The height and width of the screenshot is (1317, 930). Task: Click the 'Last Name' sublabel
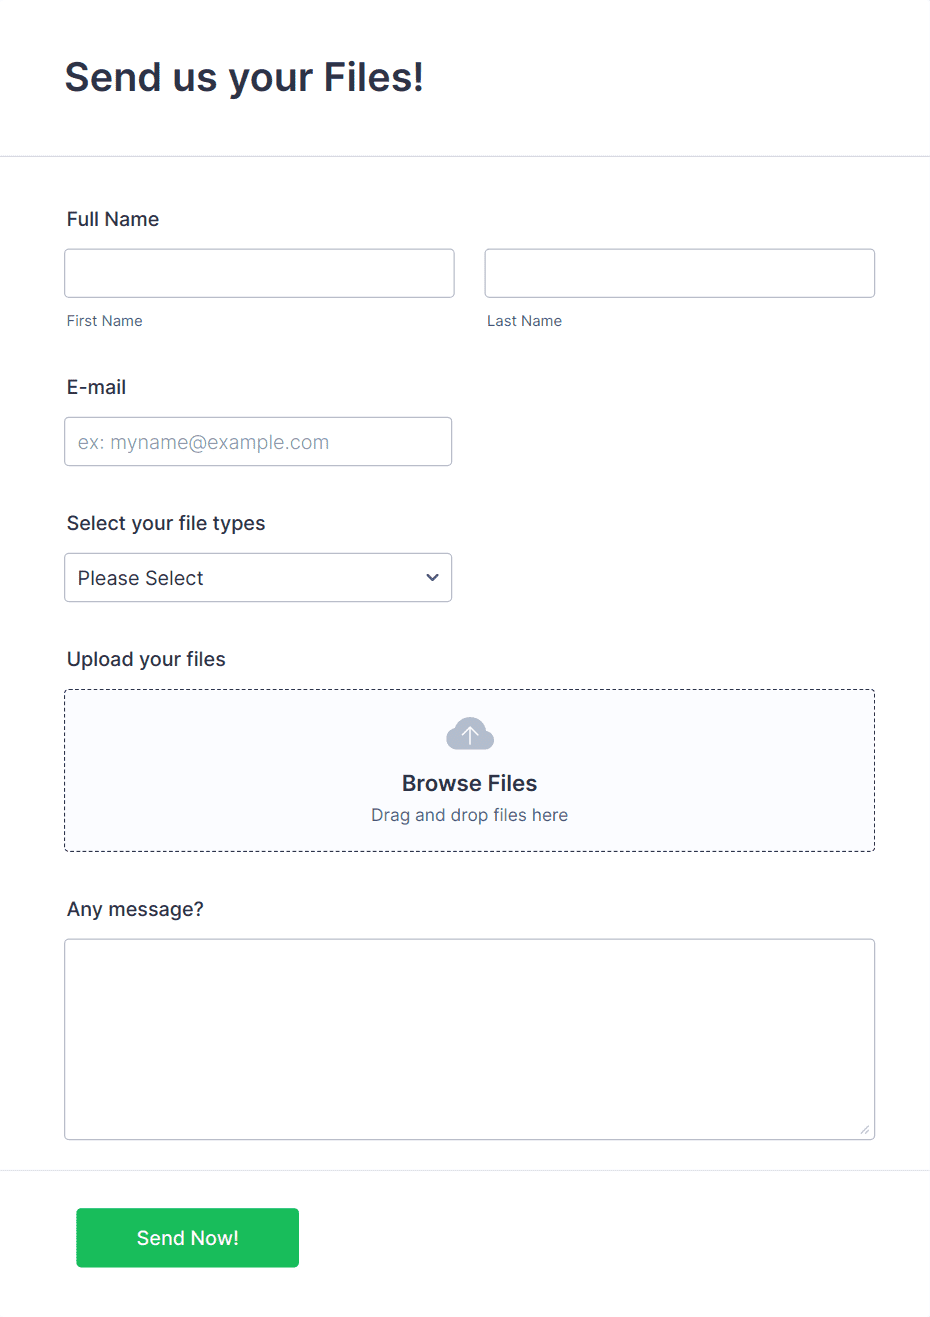524,320
